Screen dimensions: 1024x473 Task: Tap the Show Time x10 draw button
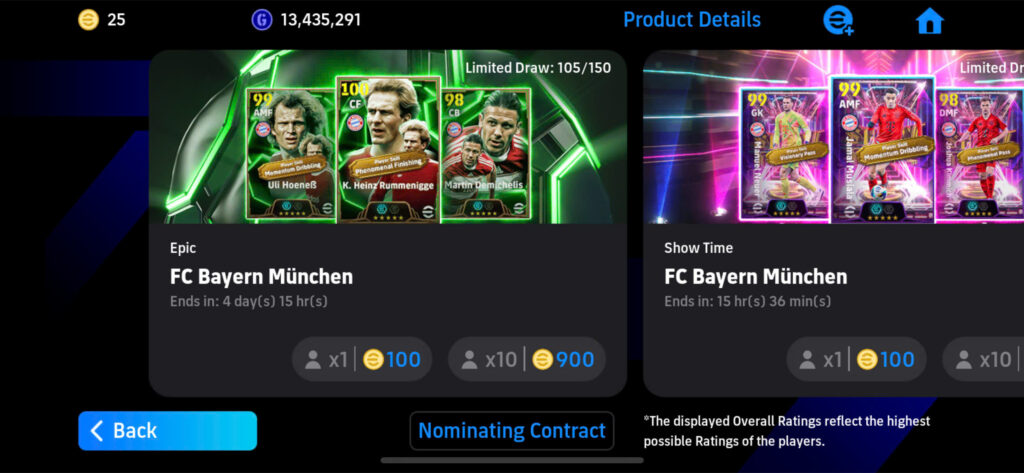pyautogui.click(x=983, y=359)
